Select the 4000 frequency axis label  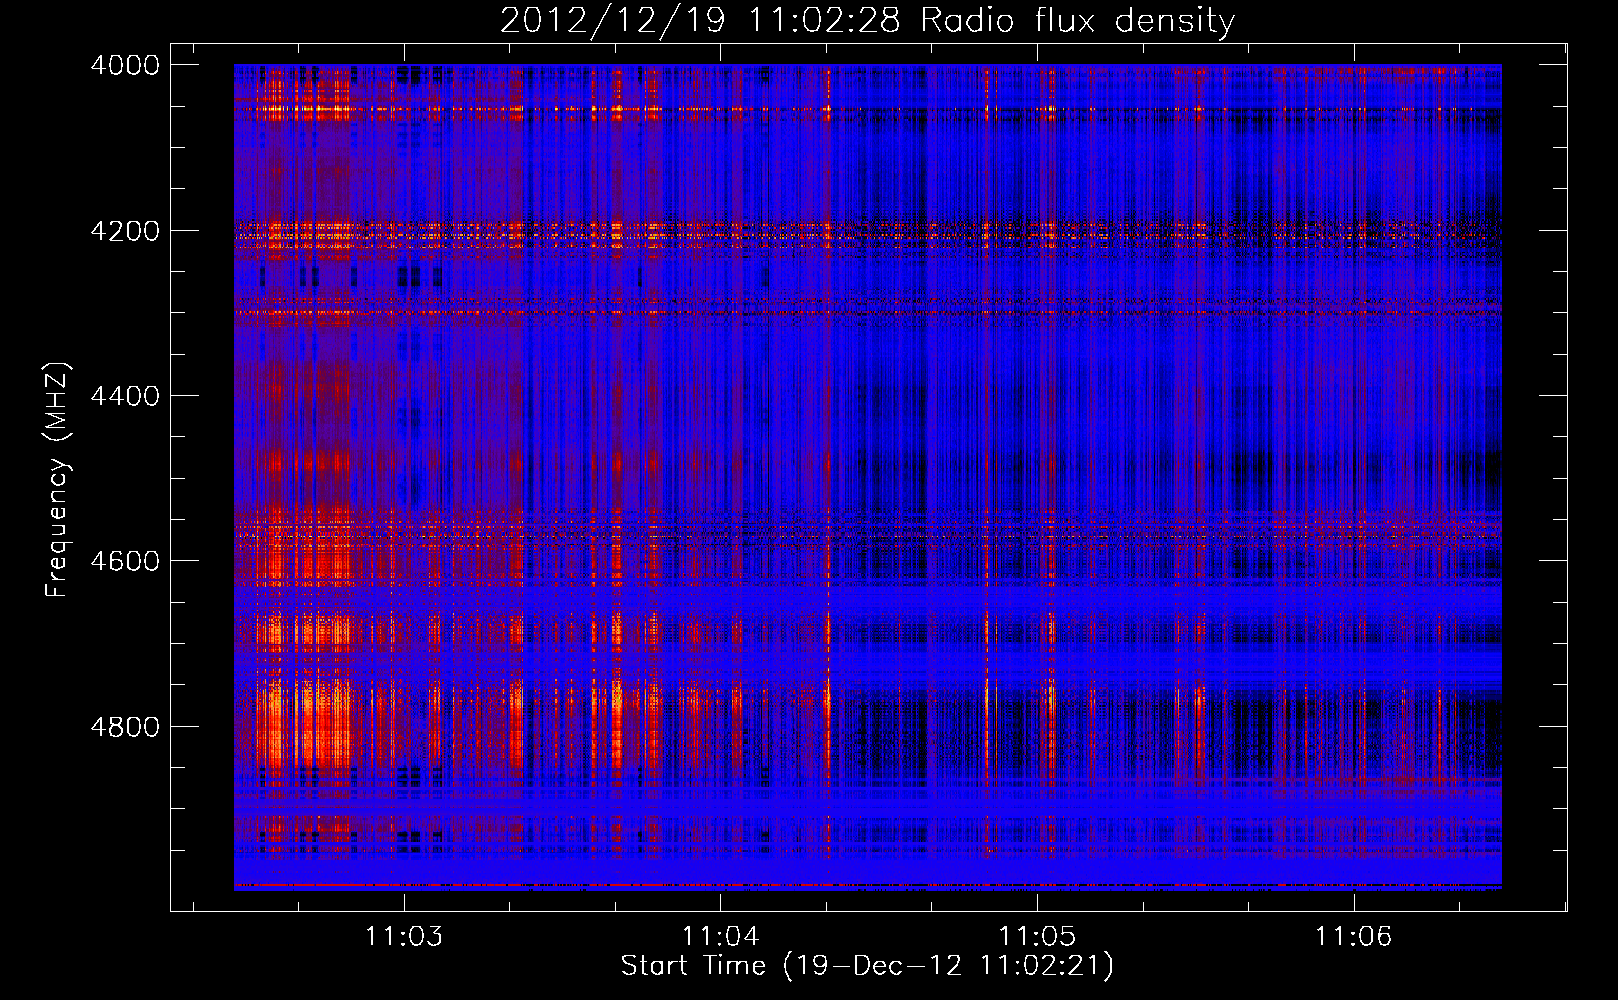[x=125, y=65]
